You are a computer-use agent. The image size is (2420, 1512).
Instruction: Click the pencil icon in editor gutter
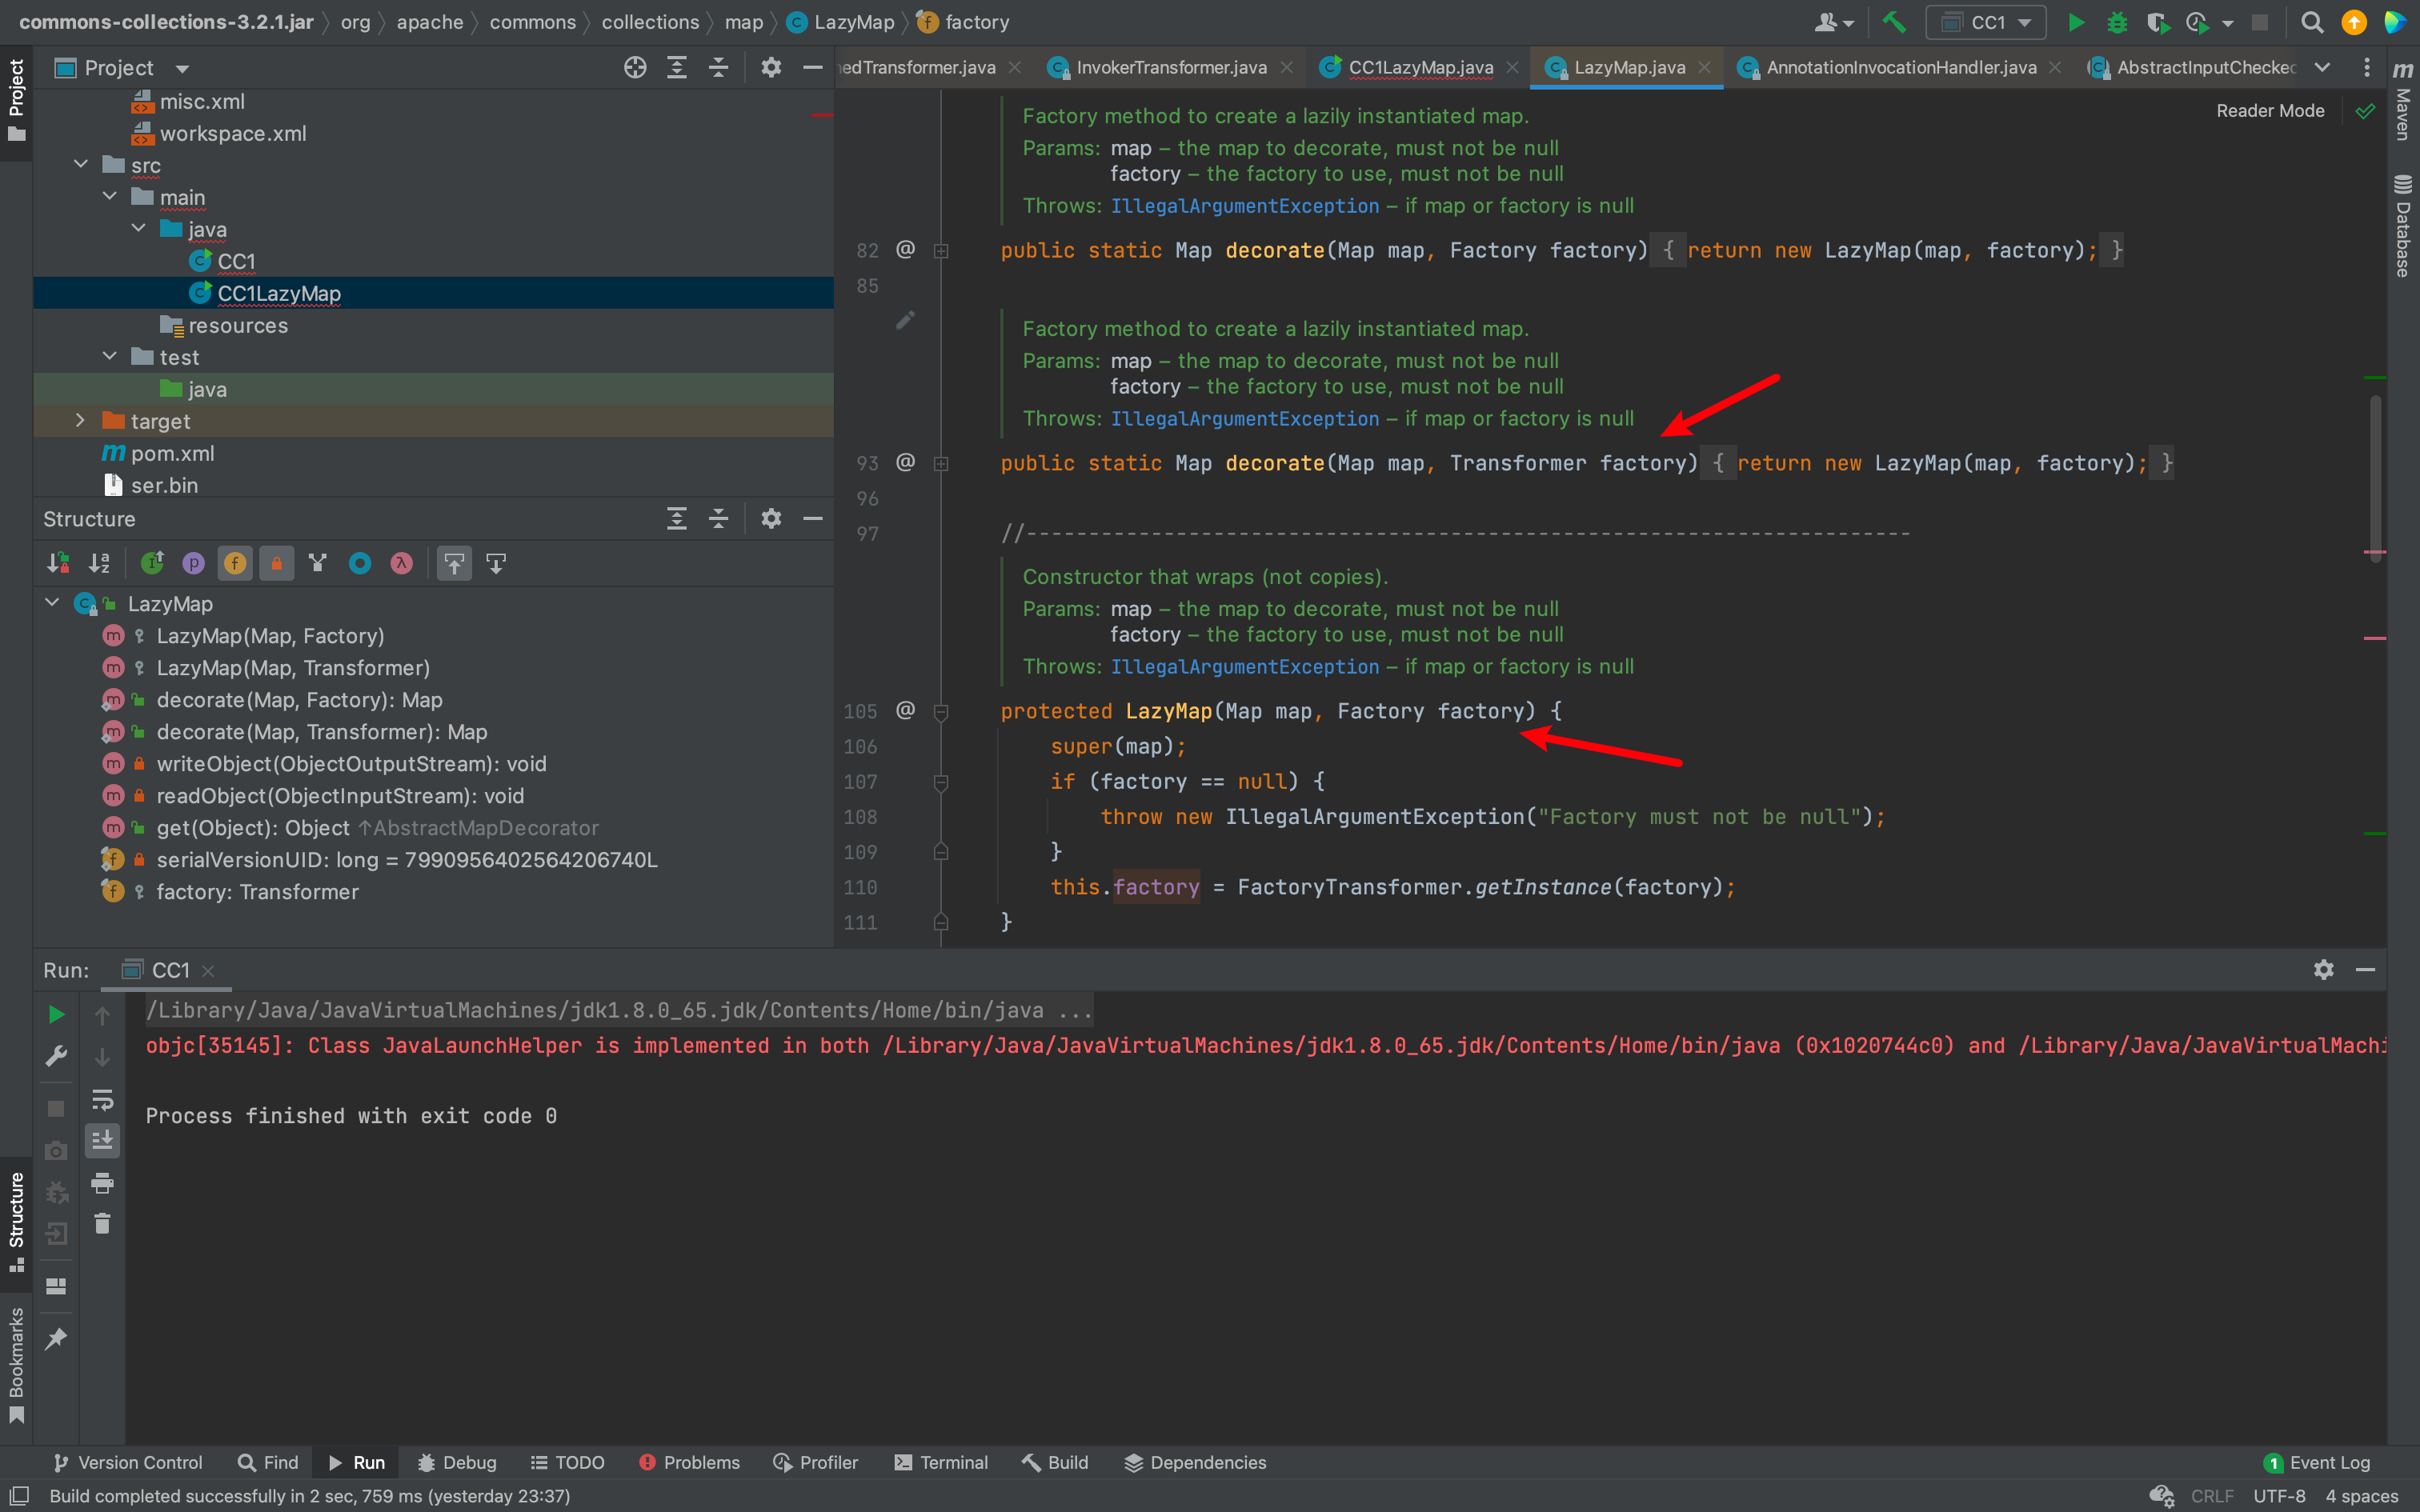(905, 320)
